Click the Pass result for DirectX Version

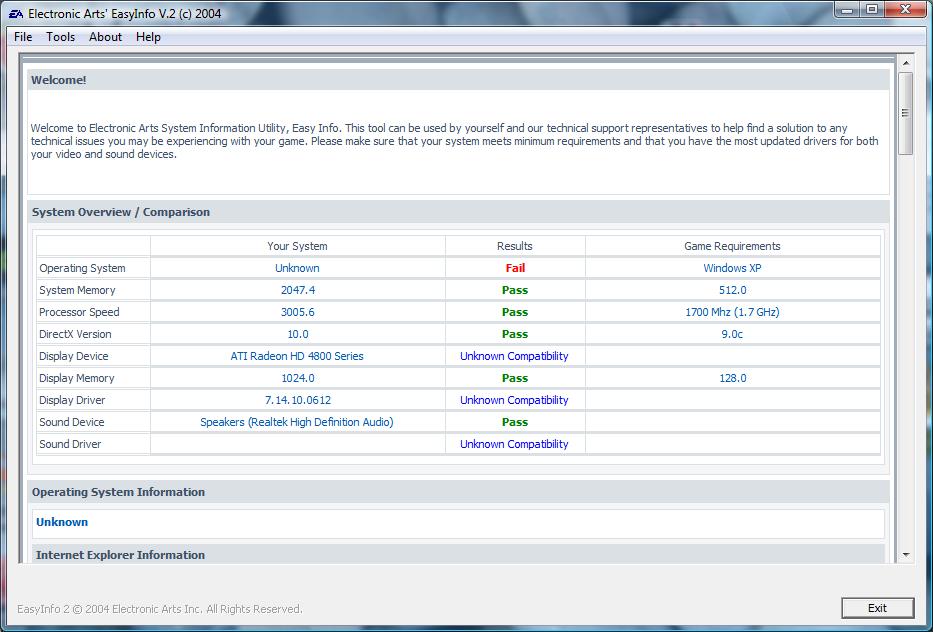tap(515, 334)
